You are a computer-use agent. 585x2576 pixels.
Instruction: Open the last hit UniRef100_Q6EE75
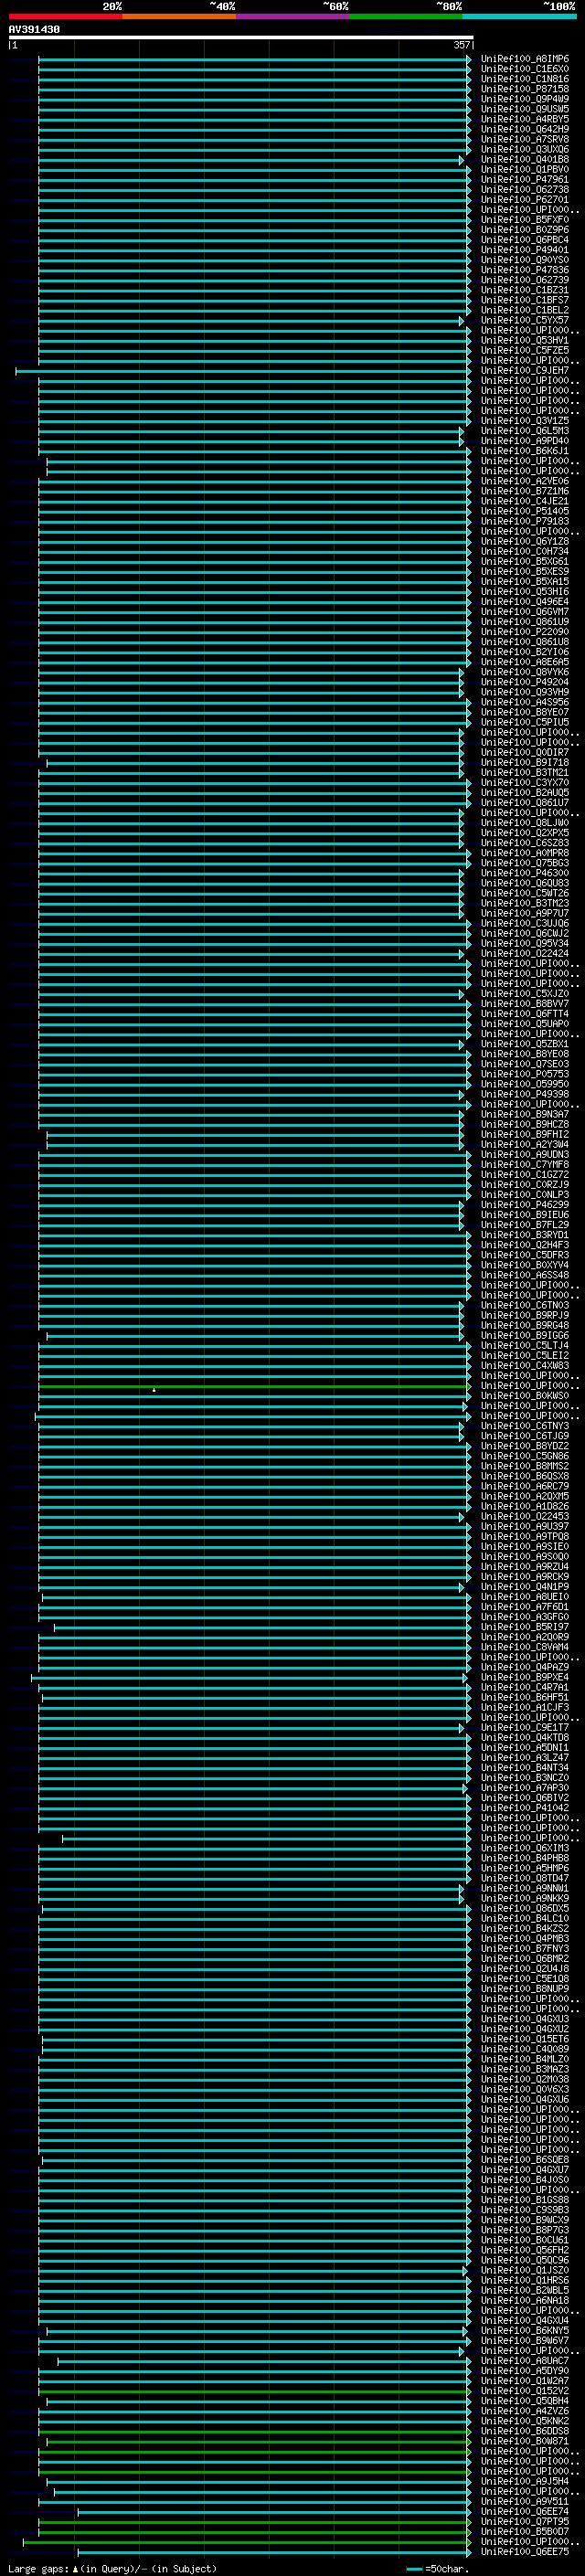coord(524,2551)
